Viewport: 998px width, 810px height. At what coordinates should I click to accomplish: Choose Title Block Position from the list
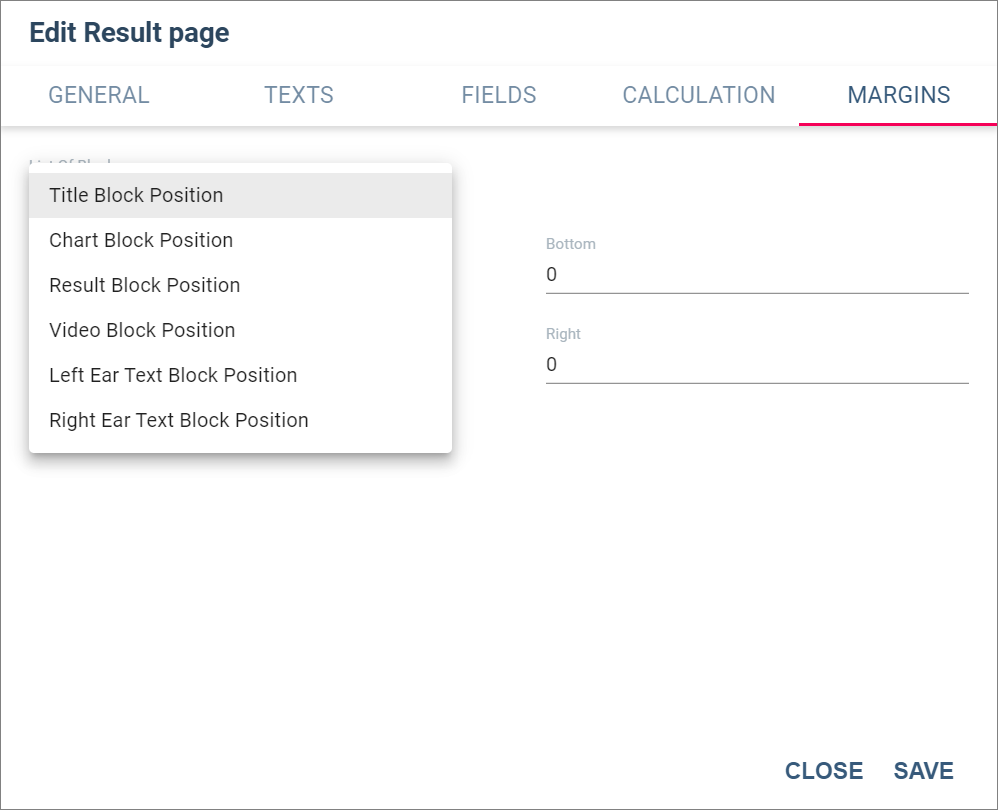pos(241,195)
